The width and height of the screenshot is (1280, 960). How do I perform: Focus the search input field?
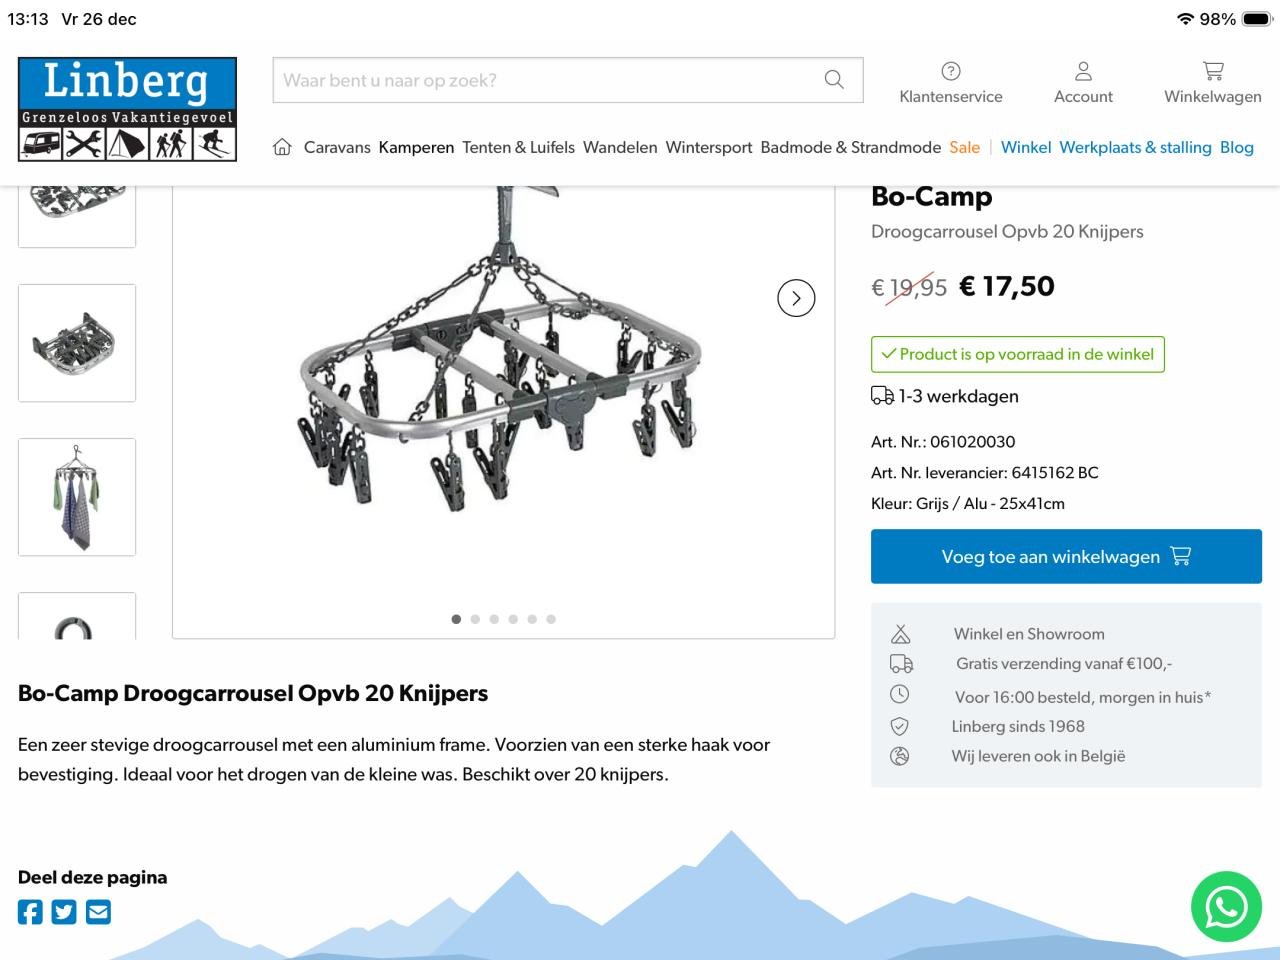[x=547, y=80]
